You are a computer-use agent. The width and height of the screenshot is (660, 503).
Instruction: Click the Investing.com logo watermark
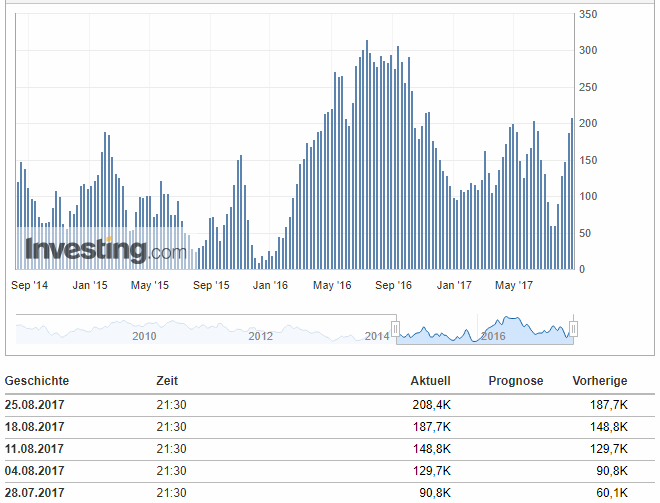[105, 249]
